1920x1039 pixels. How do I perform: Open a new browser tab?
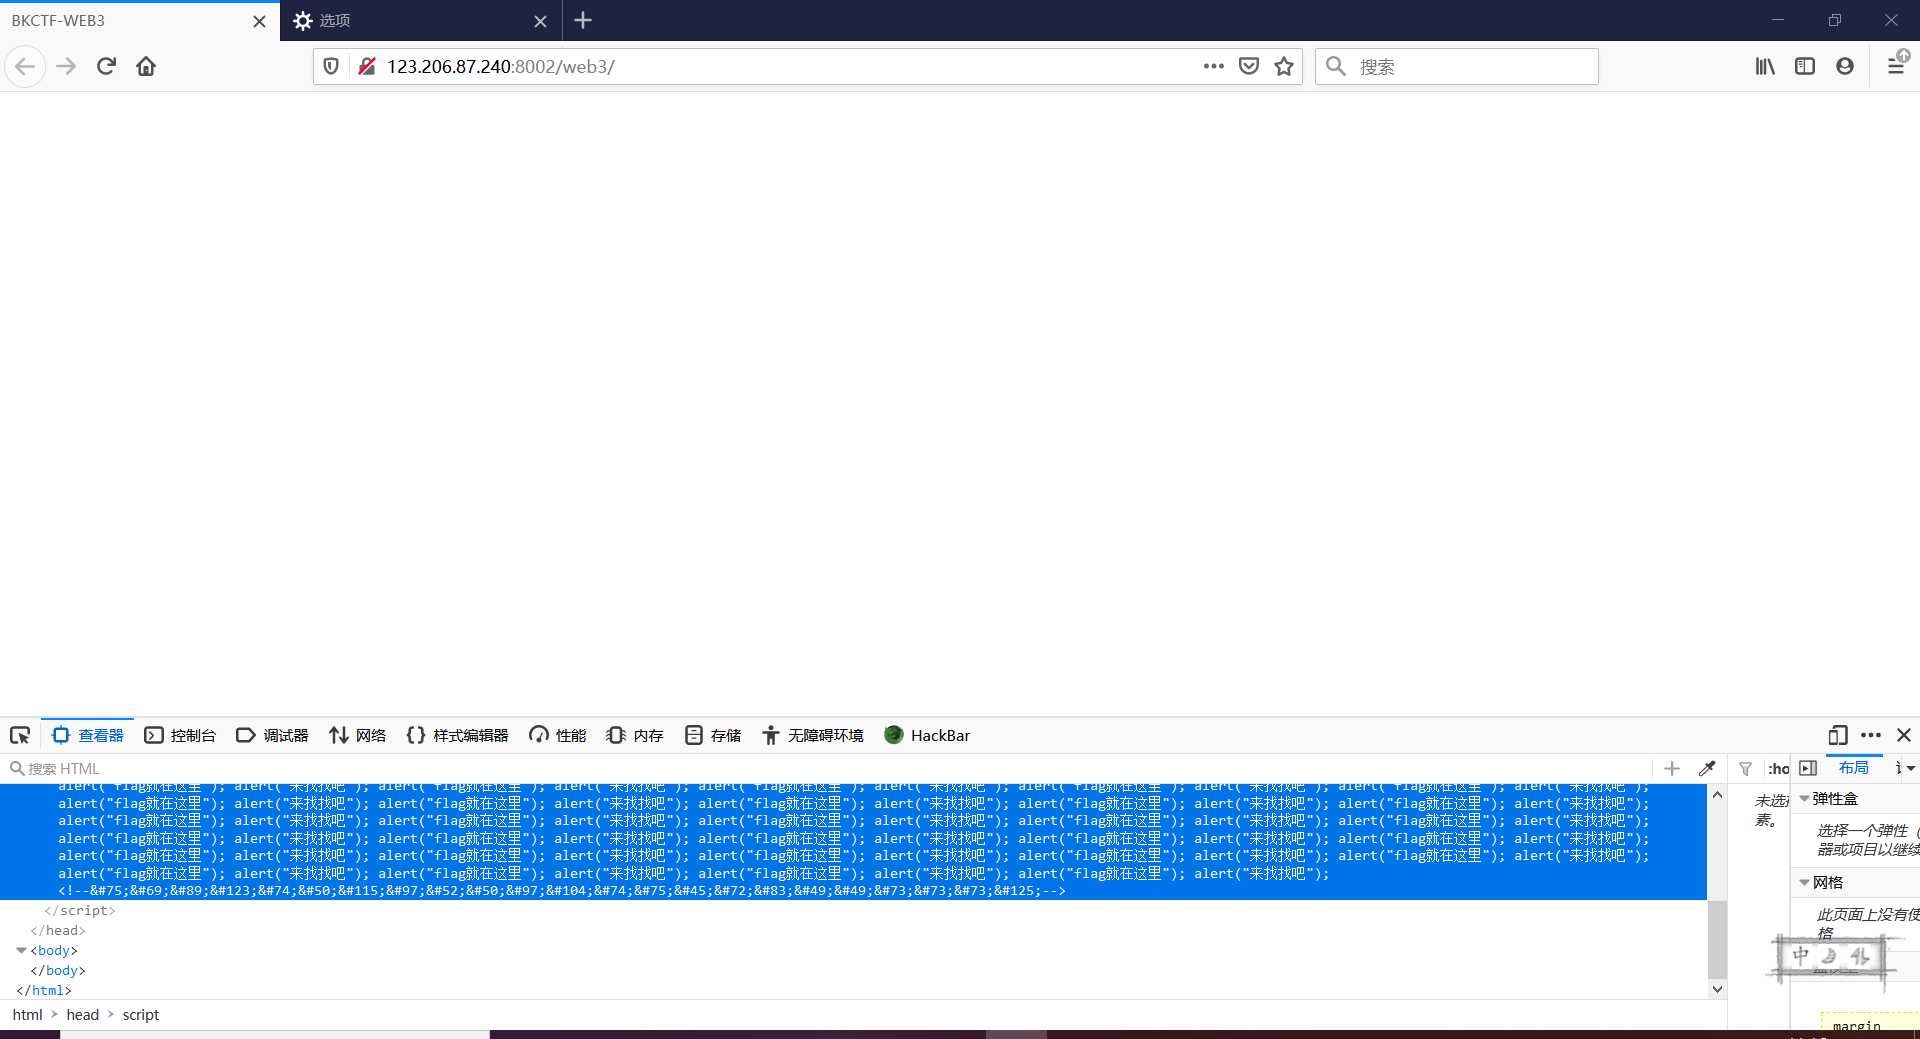(x=583, y=20)
